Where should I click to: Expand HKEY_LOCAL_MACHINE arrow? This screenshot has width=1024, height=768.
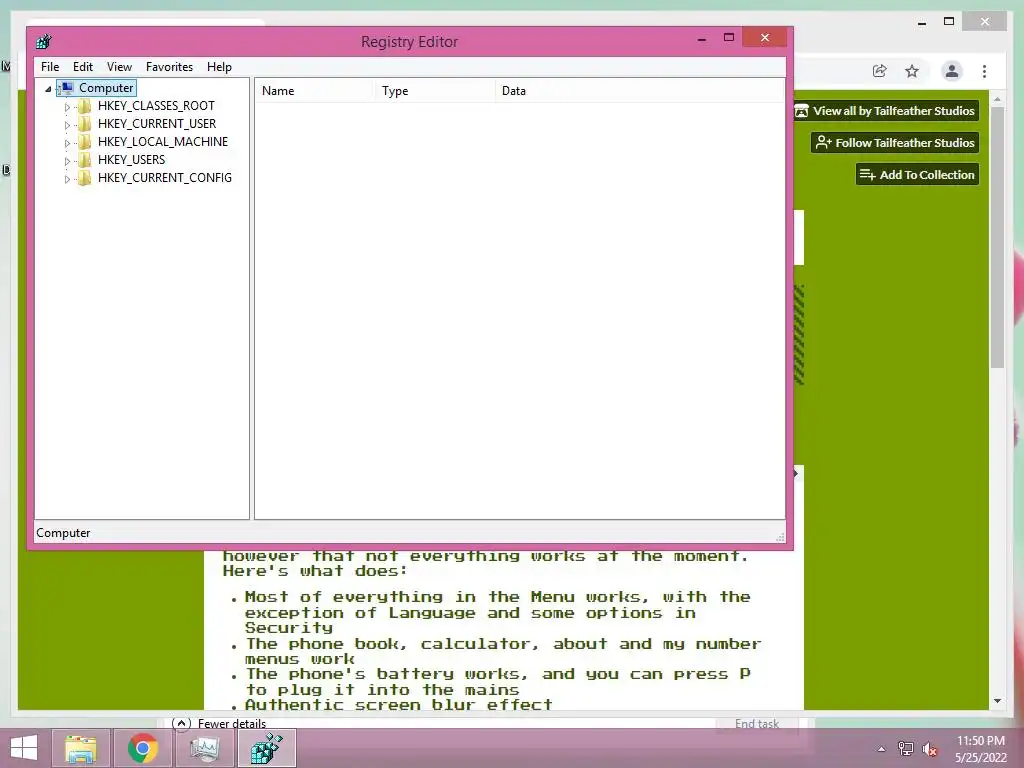67,142
